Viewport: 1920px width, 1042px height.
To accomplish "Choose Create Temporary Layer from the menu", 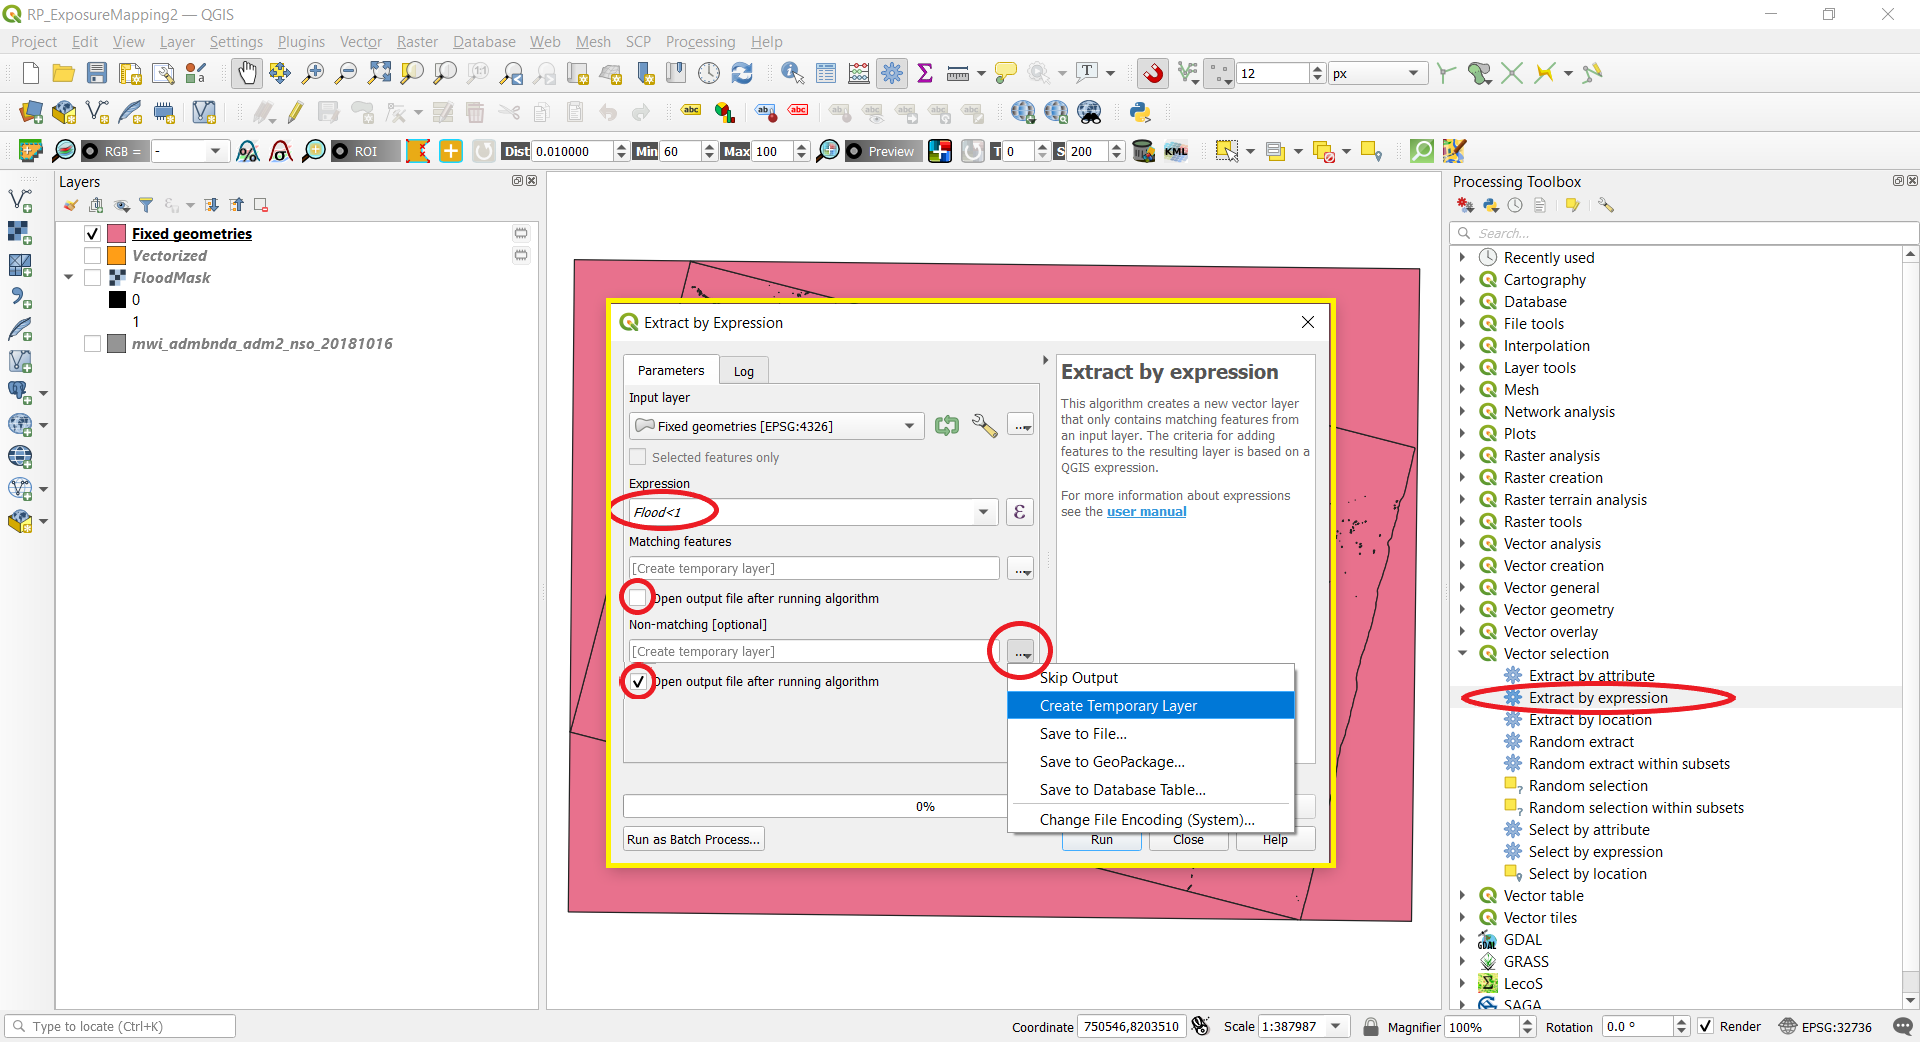I will point(1118,705).
